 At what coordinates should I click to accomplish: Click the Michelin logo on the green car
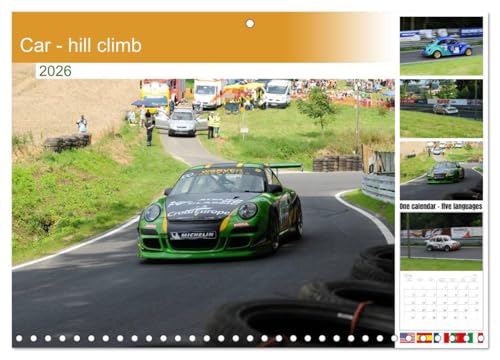(193, 235)
